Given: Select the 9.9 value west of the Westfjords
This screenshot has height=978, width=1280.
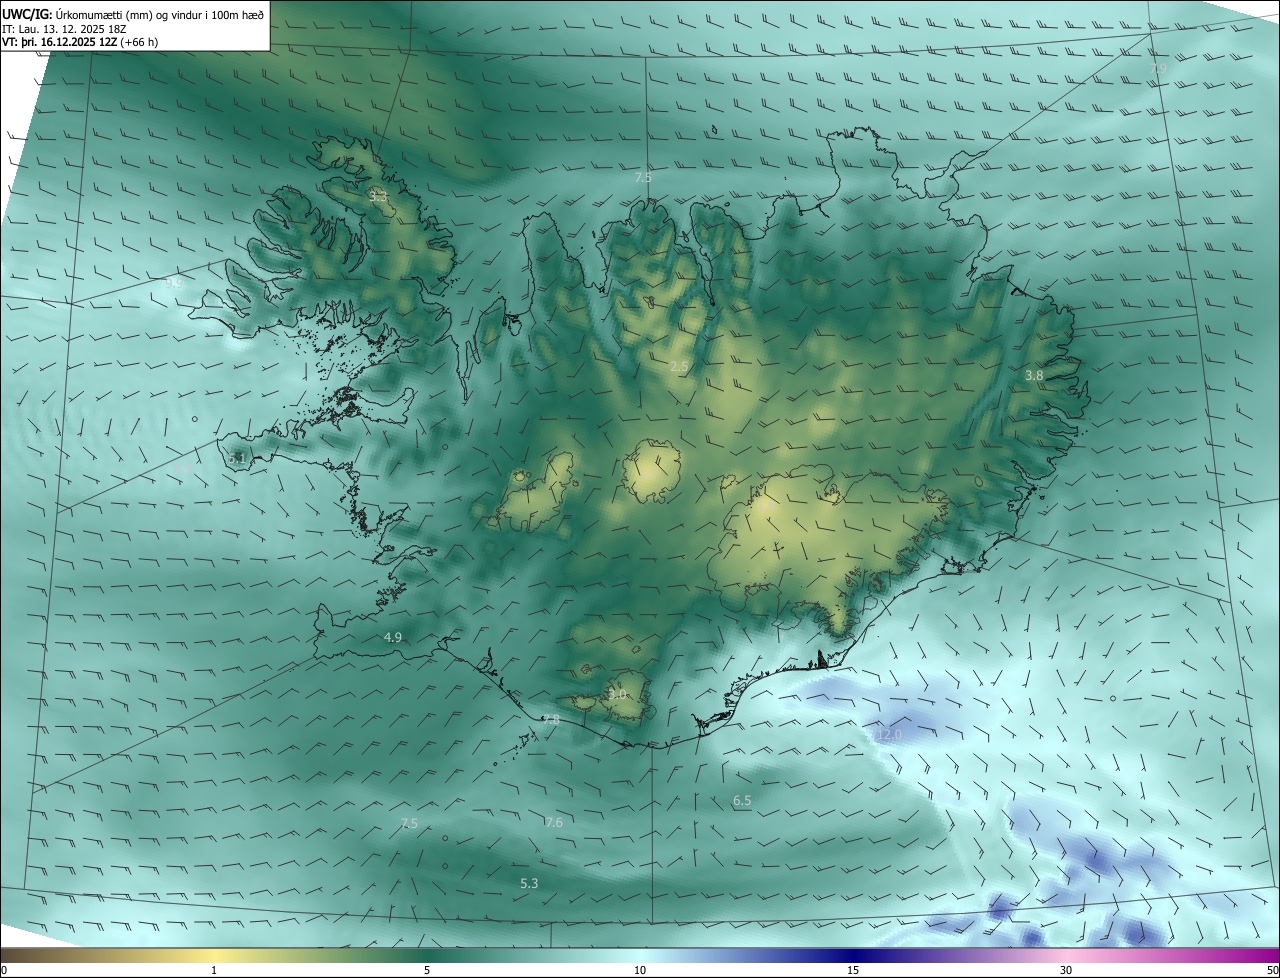Looking at the screenshot, I should (x=174, y=284).
